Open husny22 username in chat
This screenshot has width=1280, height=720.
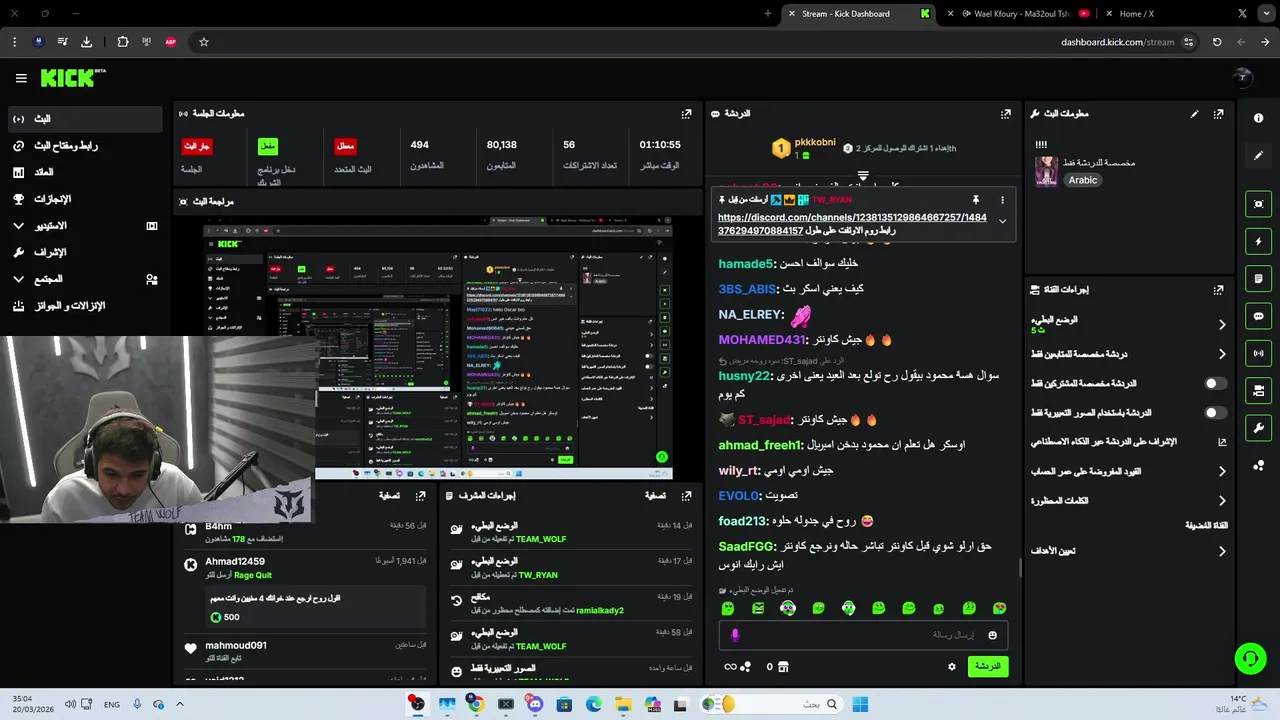tap(744, 376)
